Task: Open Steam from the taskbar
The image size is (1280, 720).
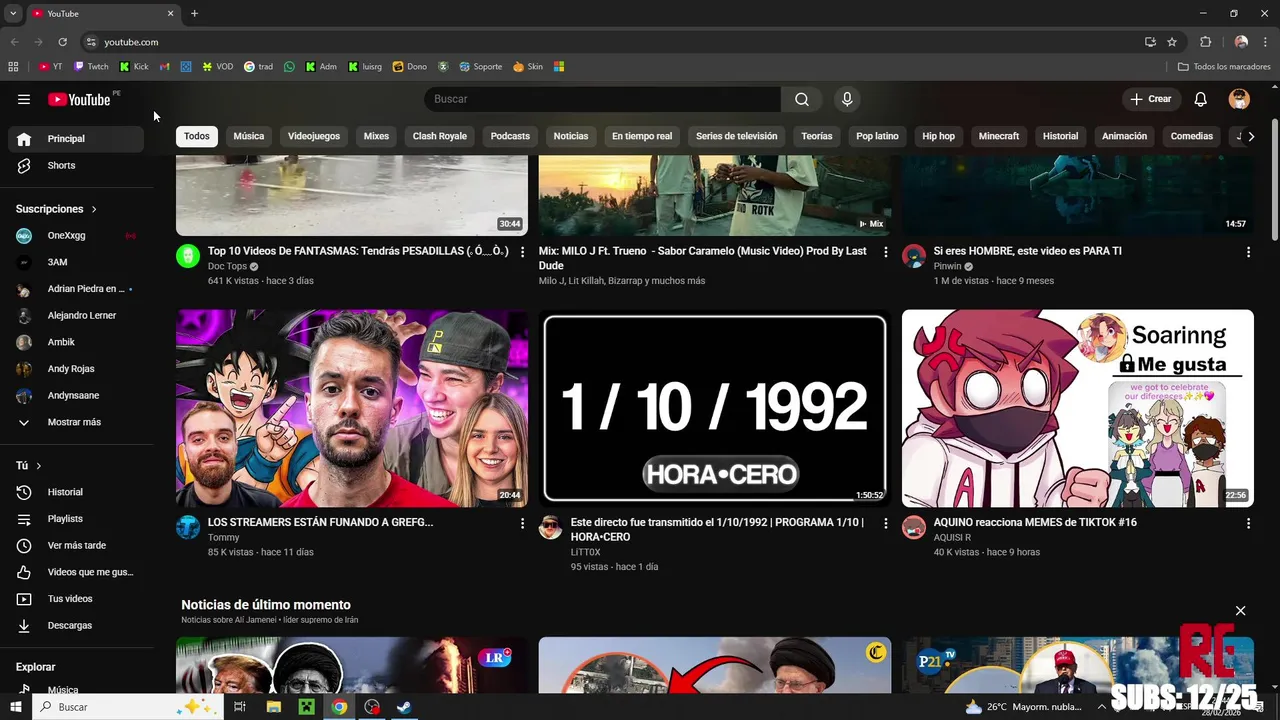Action: (x=404, y=707)
